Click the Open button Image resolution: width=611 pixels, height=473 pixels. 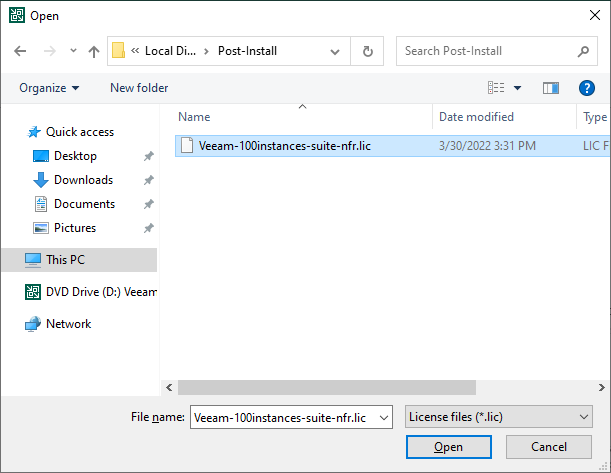click(449, 447)
